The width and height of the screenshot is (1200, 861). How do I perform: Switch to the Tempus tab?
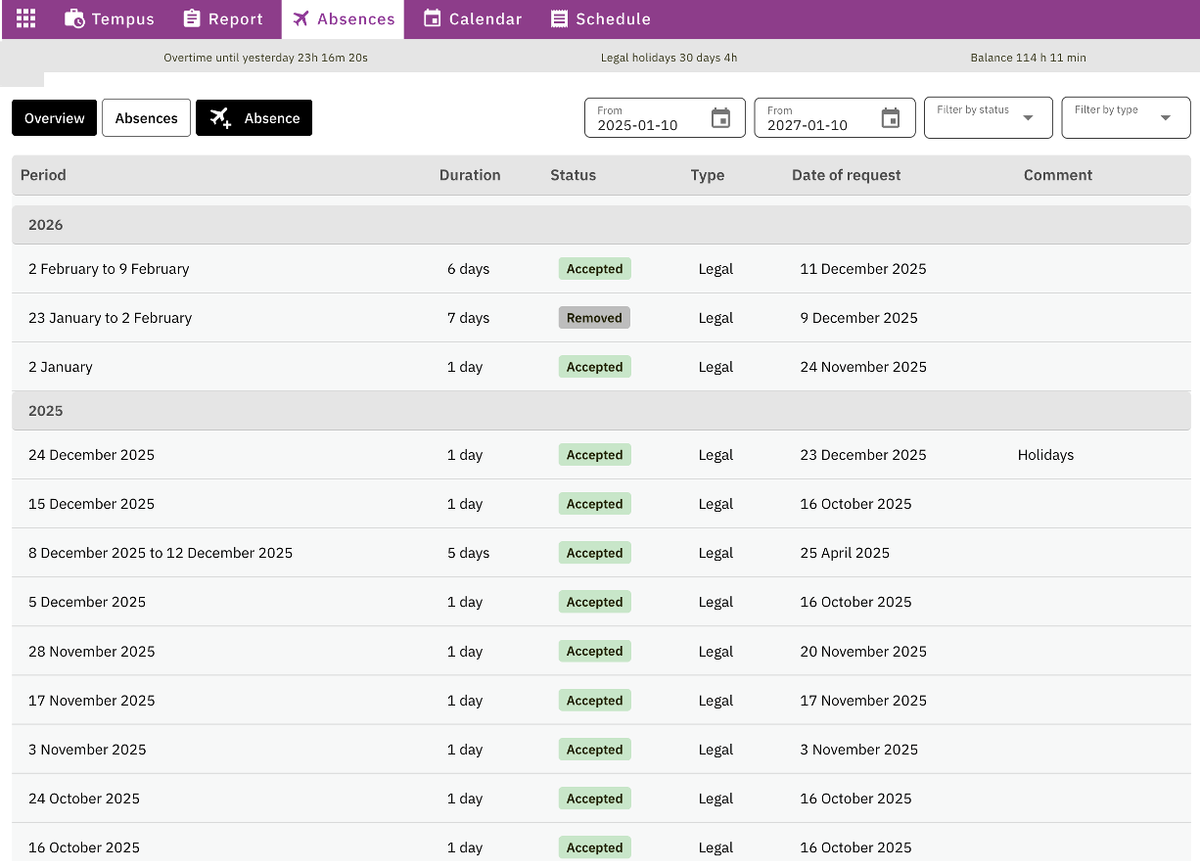coord(110,19)
